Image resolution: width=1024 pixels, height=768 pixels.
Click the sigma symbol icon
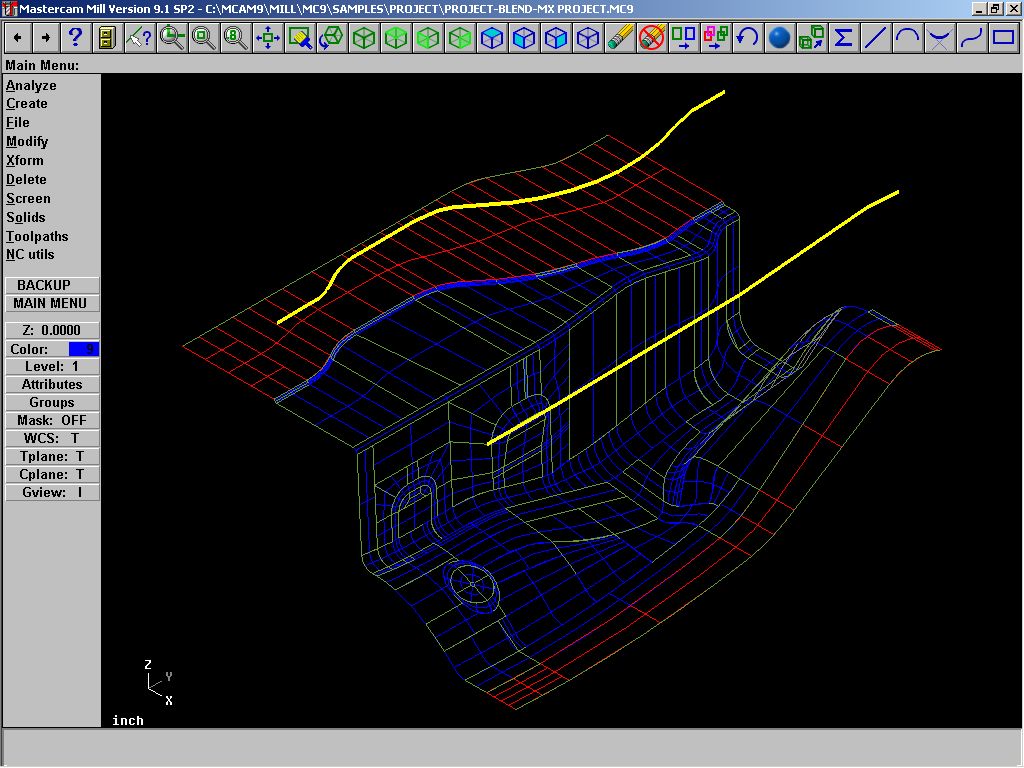(844, 37)
